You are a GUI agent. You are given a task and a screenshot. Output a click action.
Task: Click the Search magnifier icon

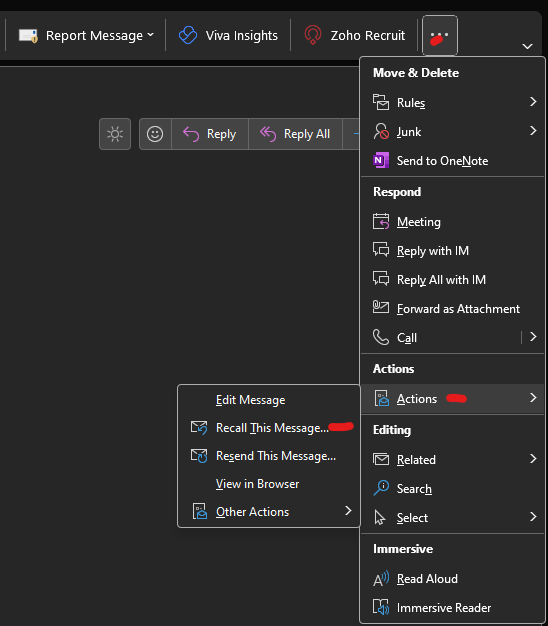(381, 488)
